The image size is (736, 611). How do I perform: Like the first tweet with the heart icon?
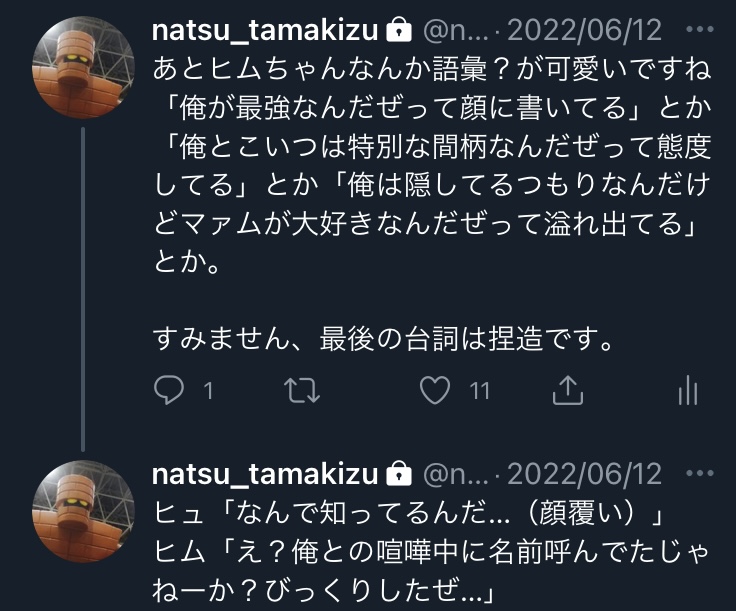434,391
